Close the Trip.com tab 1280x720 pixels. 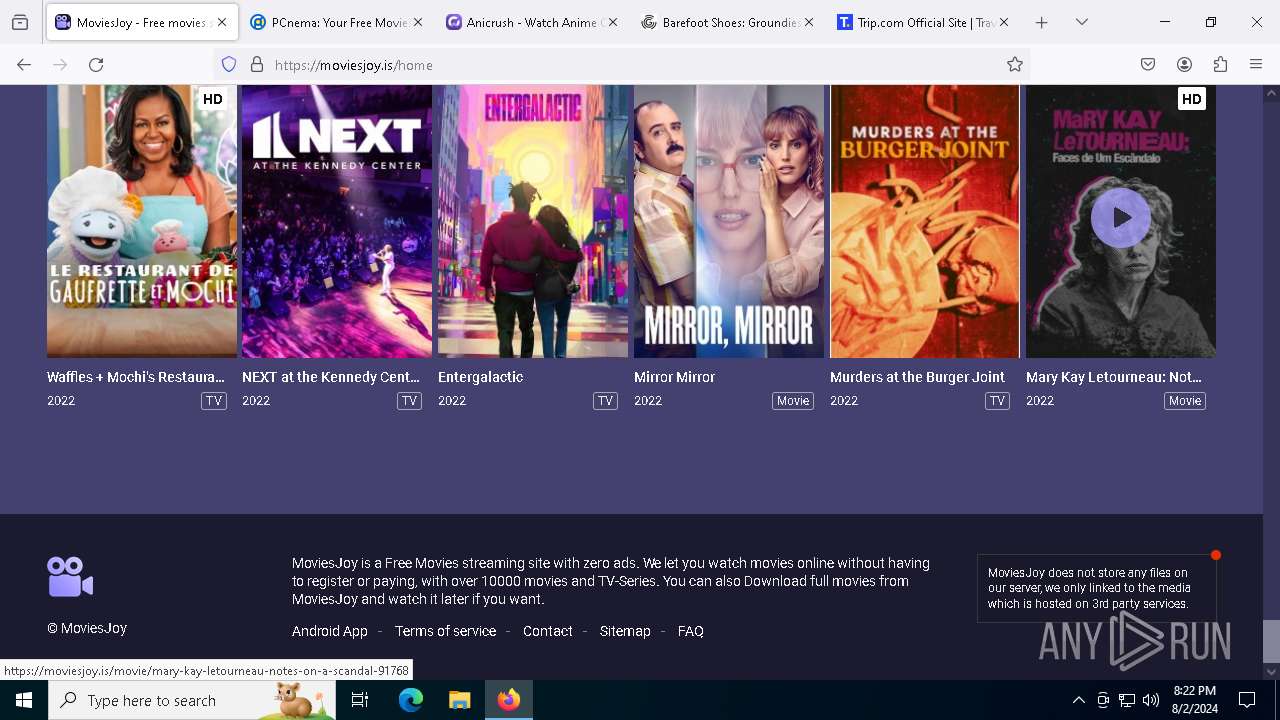(x=1004, y=22)
